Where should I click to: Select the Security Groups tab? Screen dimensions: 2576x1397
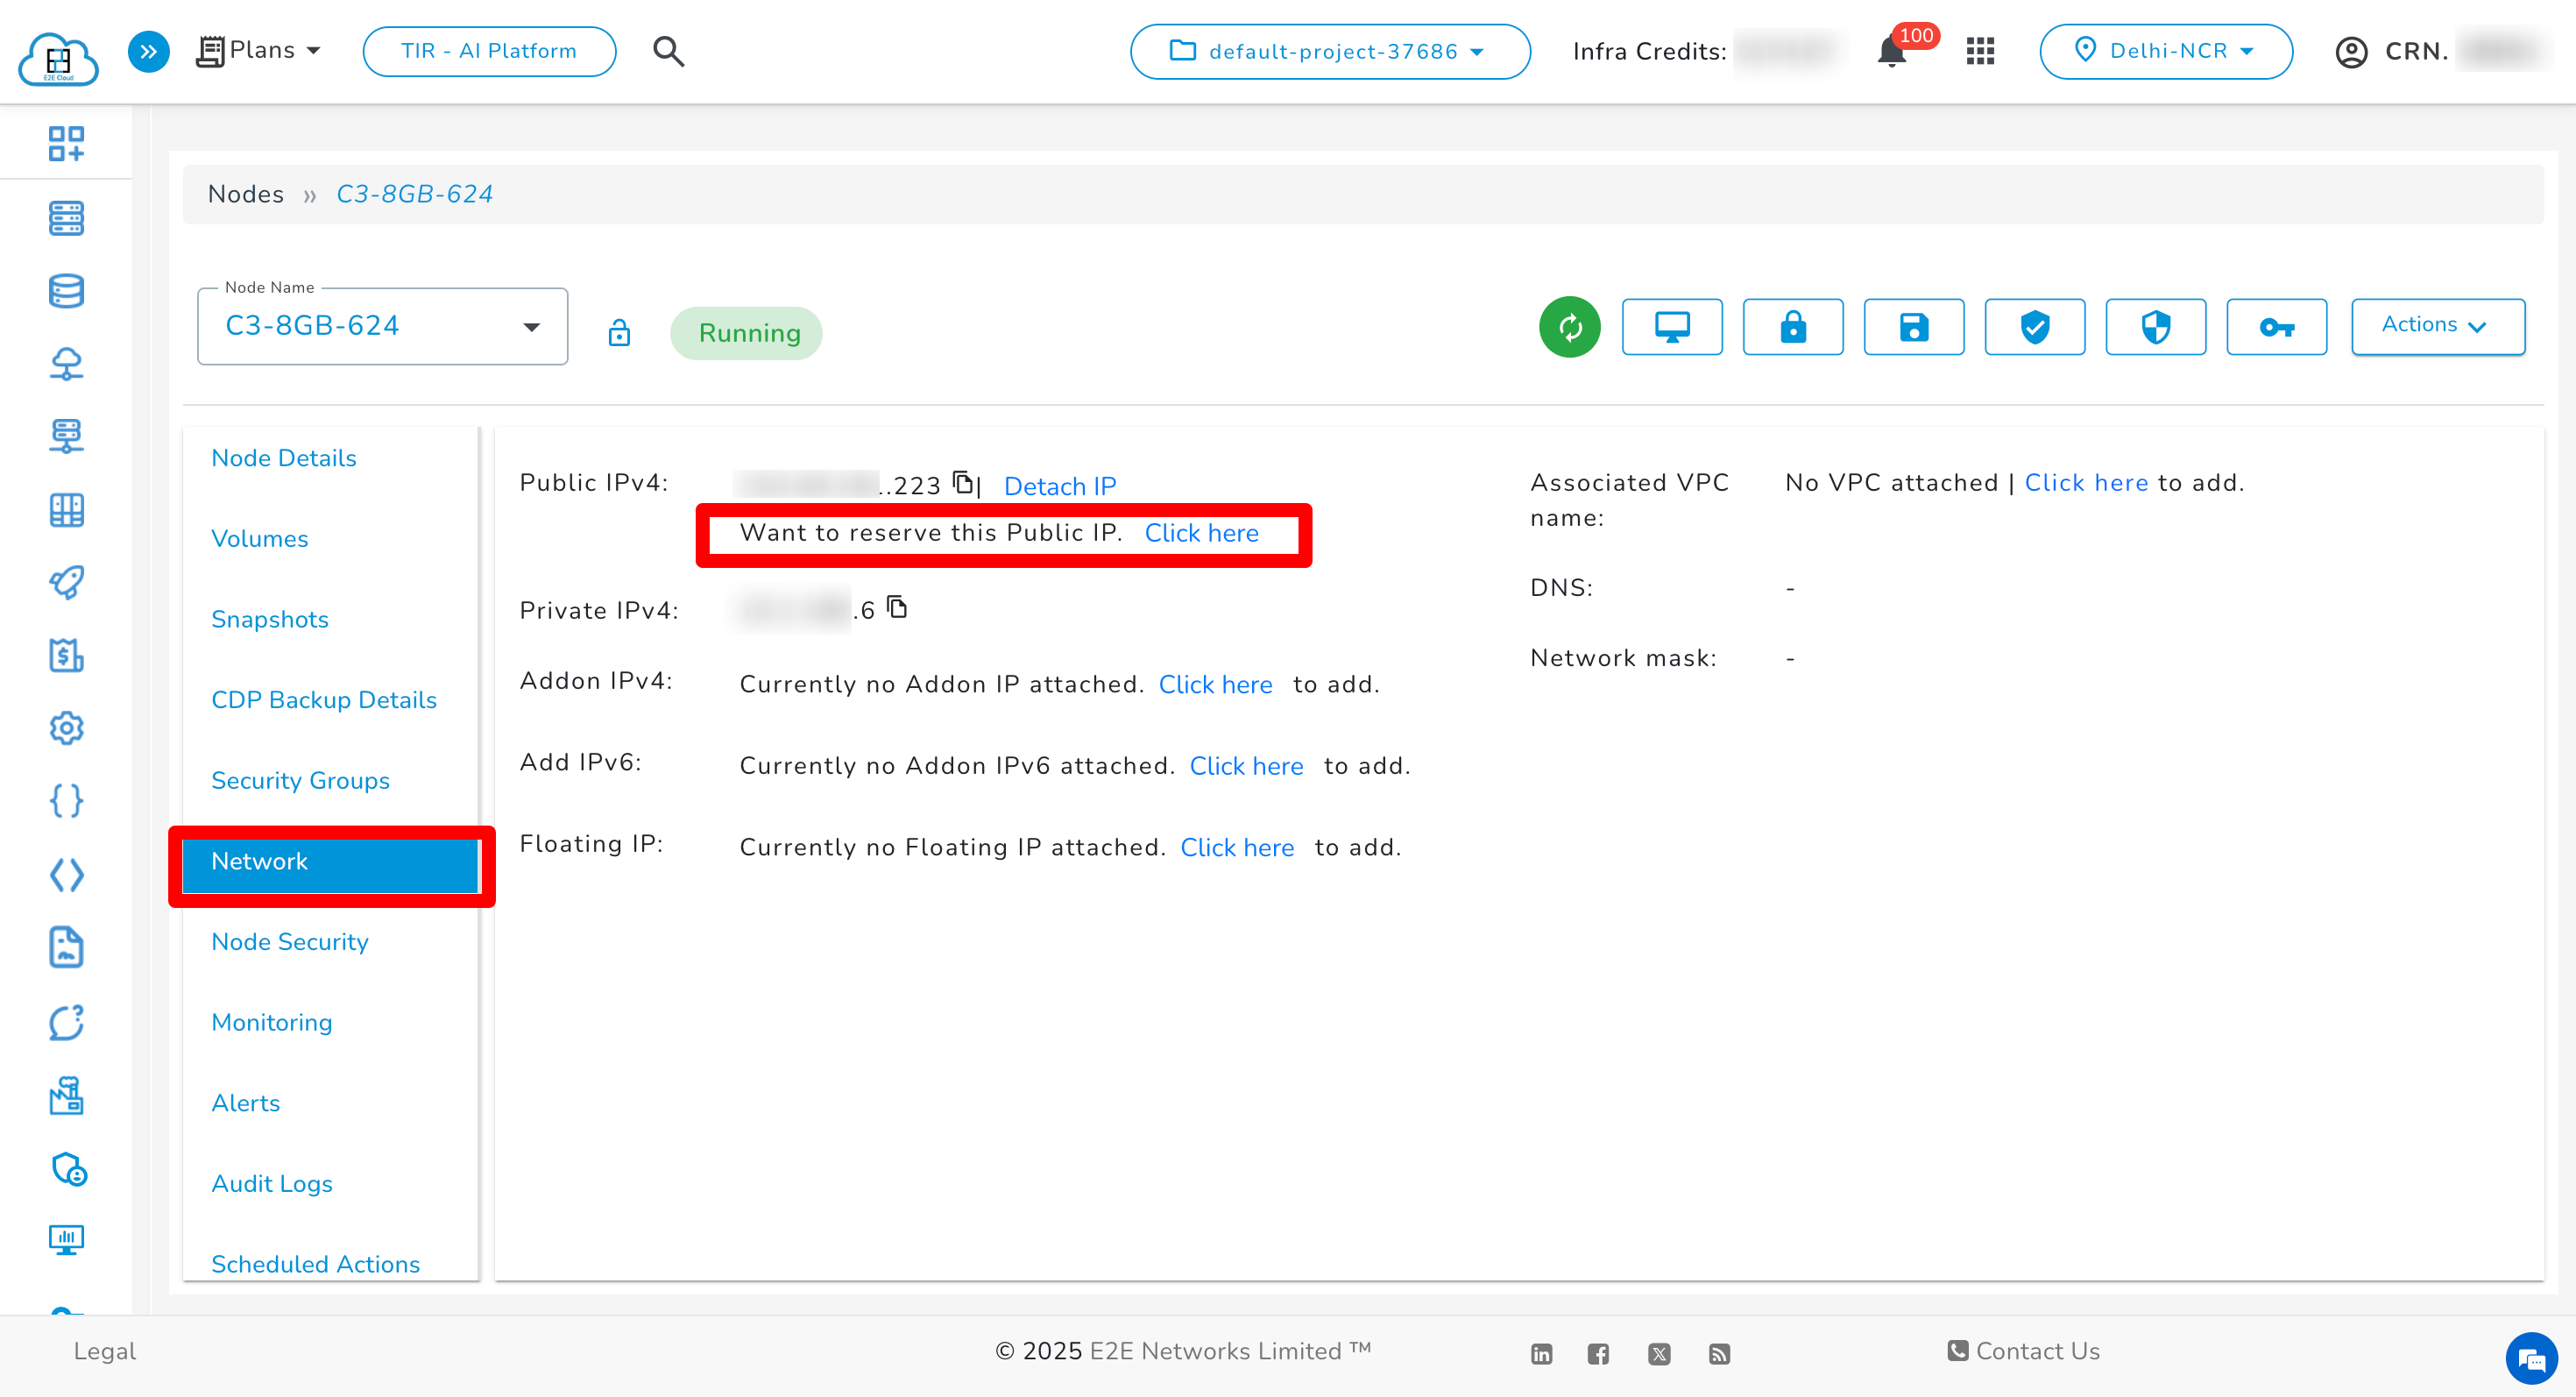pos(300,781)
